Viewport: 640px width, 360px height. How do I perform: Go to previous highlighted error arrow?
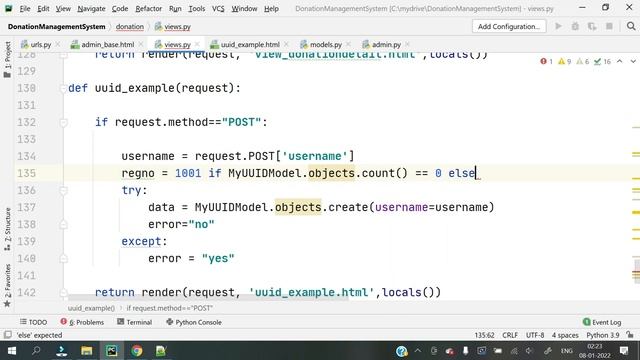(x=620, y=61)
